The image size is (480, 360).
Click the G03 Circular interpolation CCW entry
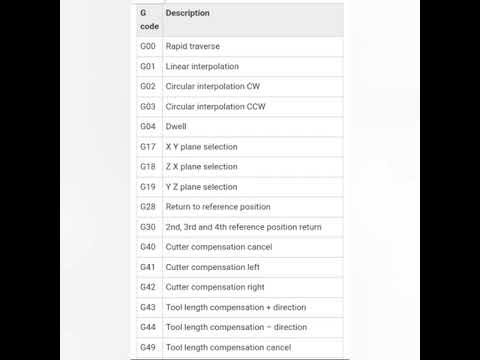tap(240, 107)
